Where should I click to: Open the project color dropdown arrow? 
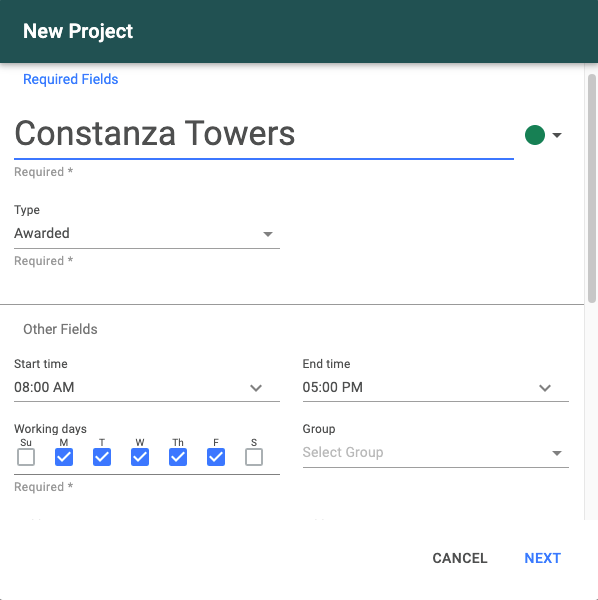click(x=557, y=135)
